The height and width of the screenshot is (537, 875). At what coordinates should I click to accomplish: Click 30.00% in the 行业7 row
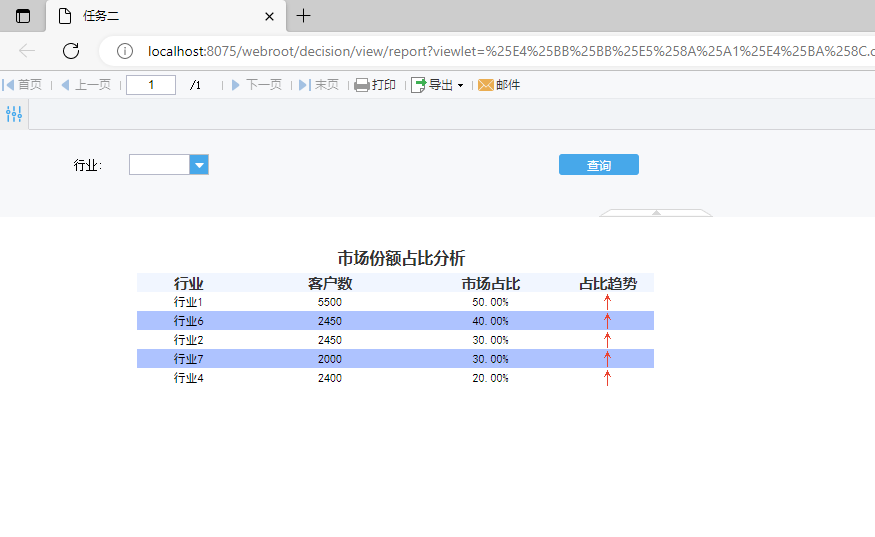point(491,359)
